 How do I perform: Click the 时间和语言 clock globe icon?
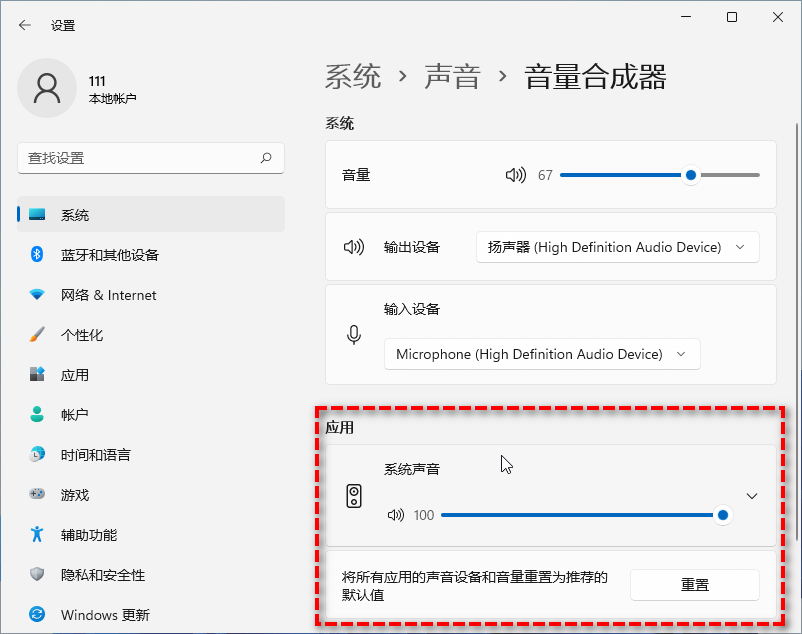[37, 454]
